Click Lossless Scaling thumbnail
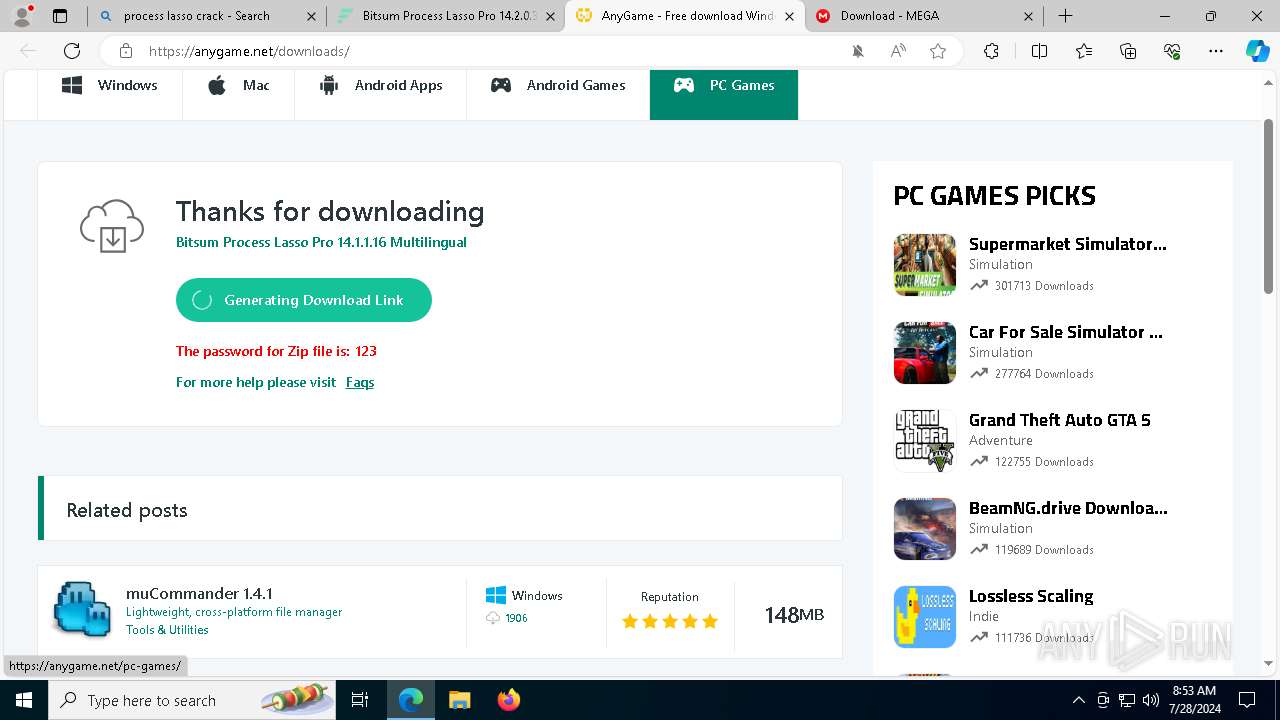1280x720 pixels. coord(925,617)
